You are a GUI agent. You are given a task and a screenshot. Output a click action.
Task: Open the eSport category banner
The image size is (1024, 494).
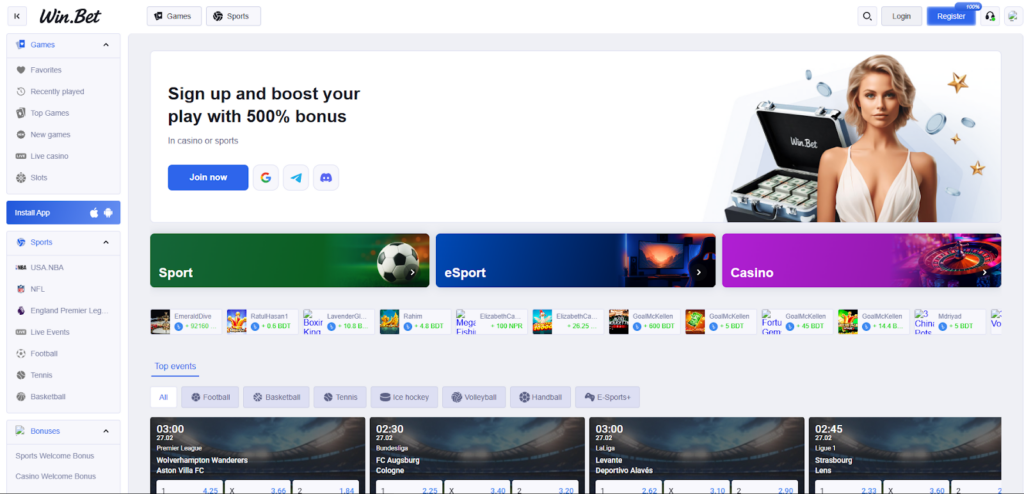pyautogui.click(x=576, y=260)
